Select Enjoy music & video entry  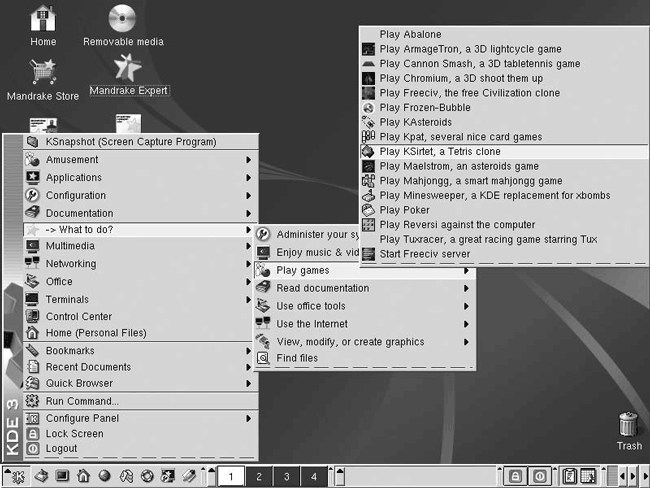307,252
